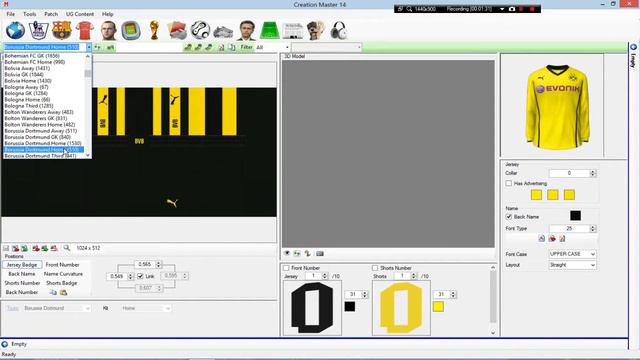Click the camera icon in the recording bar
Screen dimensions: 640x360
512,9
